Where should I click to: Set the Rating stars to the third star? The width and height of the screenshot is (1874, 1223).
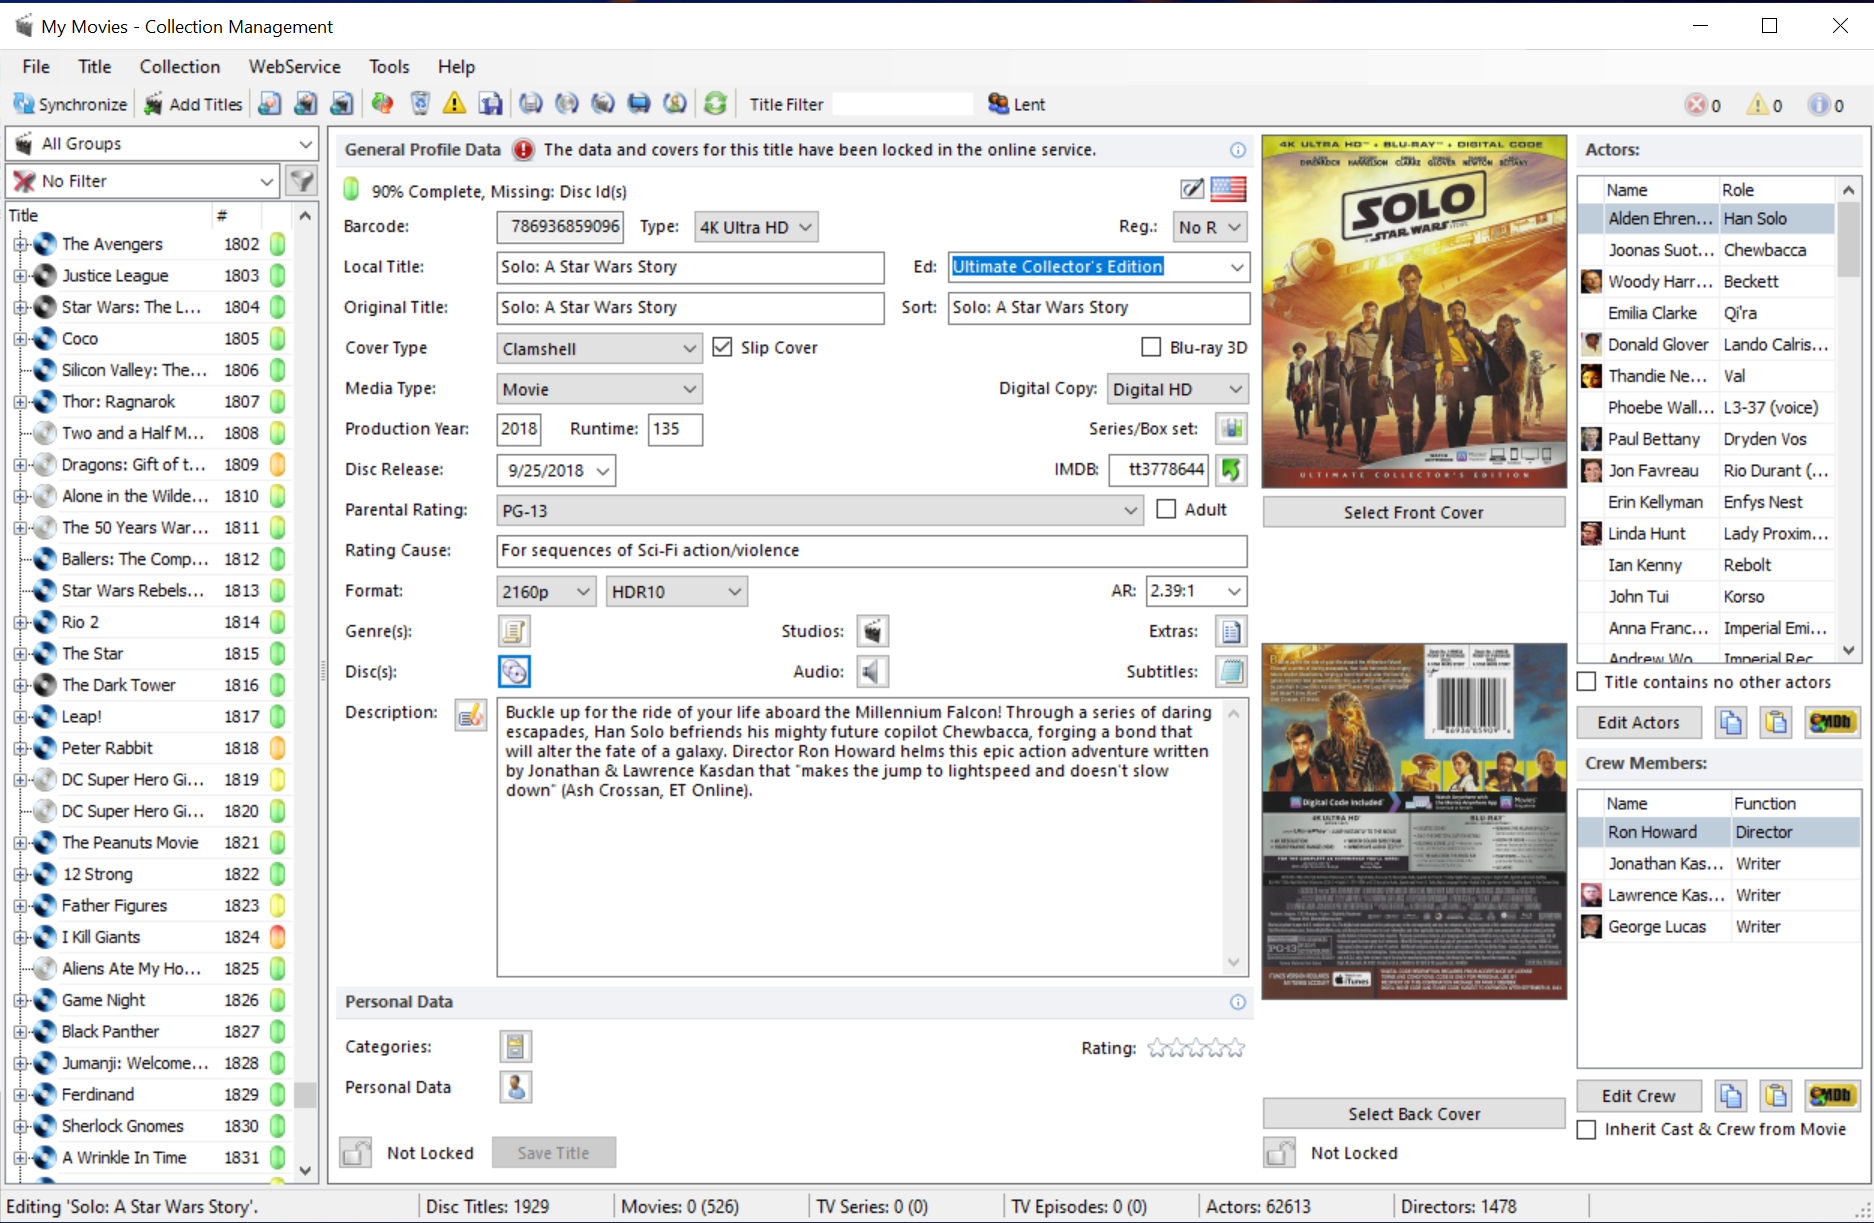(1197, 1048)
